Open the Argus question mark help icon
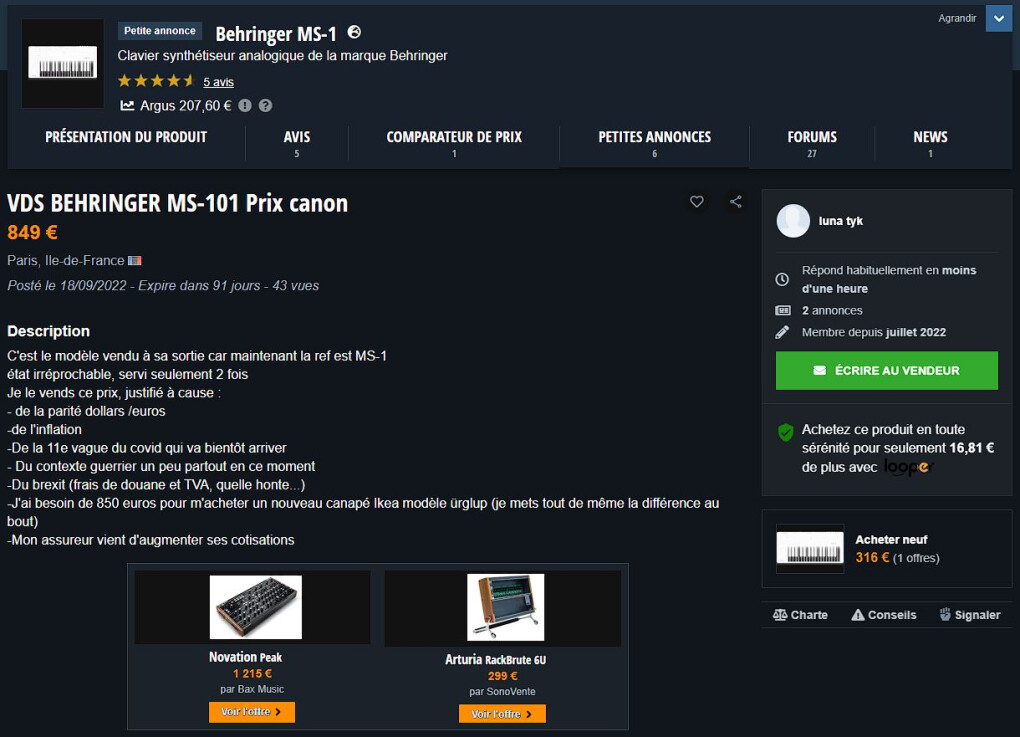Screen dimensions: 1020x737 [265, 105]
